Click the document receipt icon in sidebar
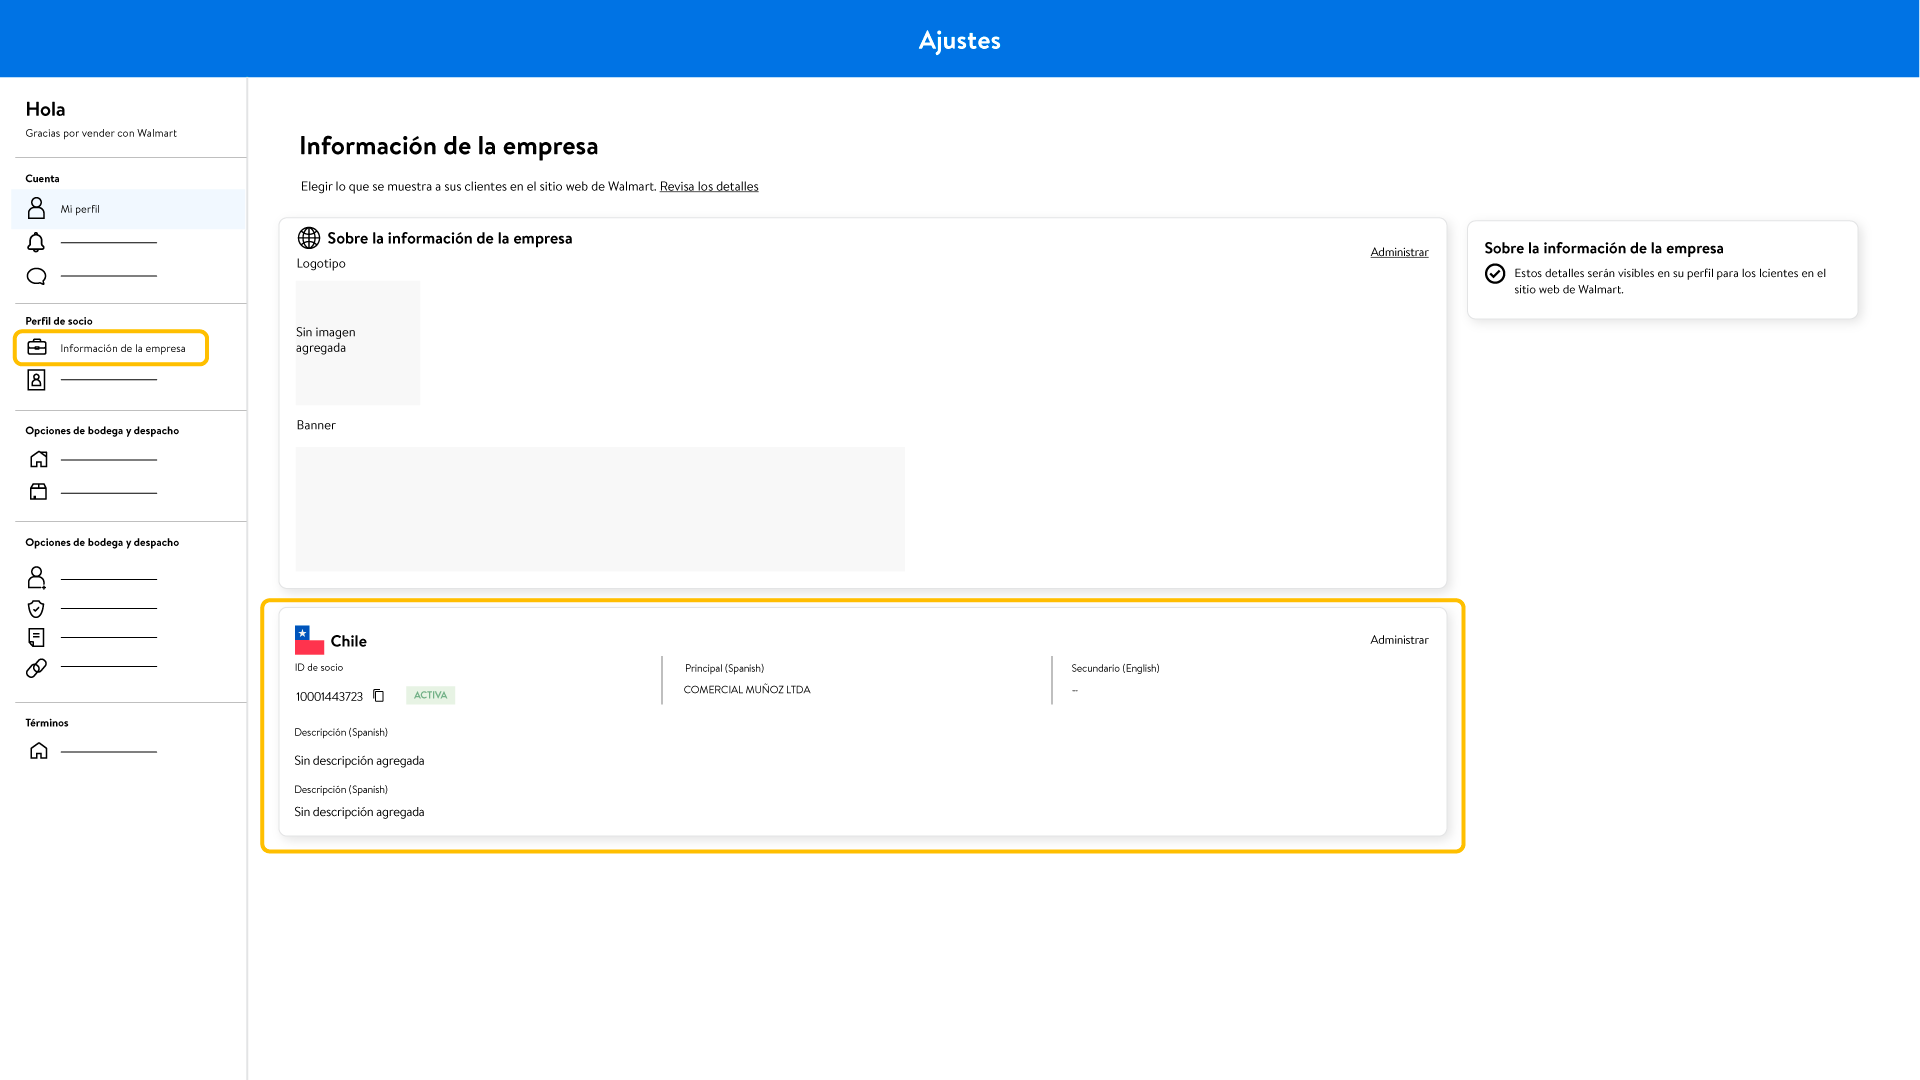Image resolution: width=1920 pixels, height=1080 pixels. pyautogui.click(x=36, y=637)
